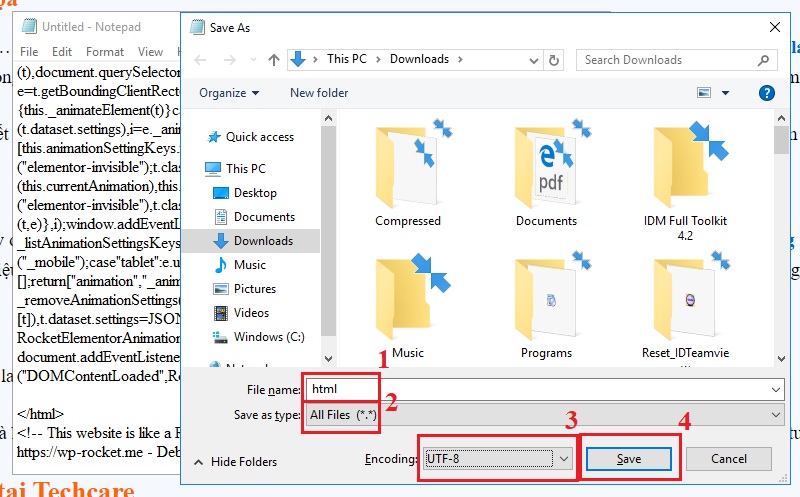
Task: Click the Save As dialog title icon
Action: (197, 27)
